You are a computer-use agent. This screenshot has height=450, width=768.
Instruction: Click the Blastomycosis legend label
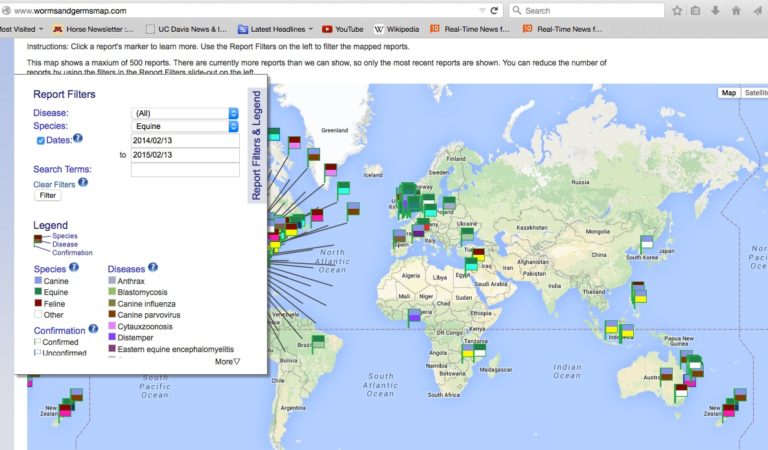coord(143,292)
